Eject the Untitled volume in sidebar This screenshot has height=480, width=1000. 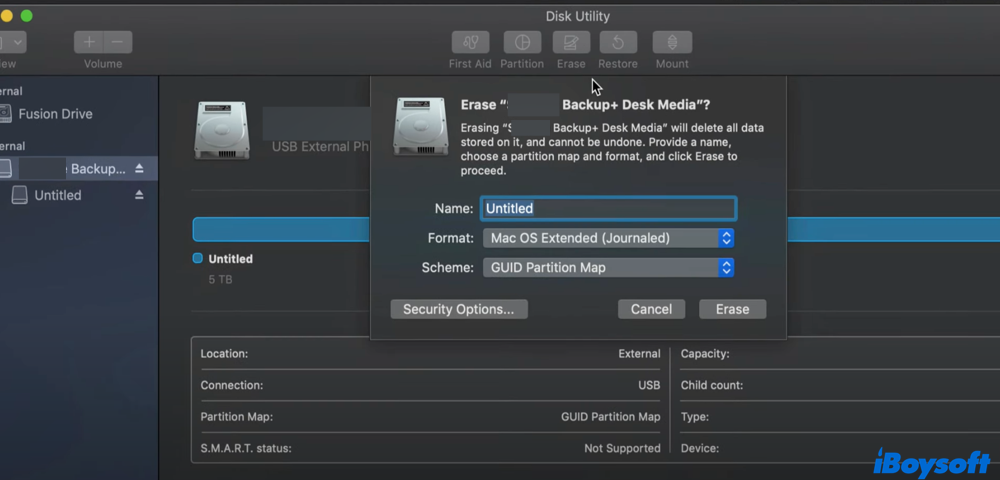(x=140, y=196)
